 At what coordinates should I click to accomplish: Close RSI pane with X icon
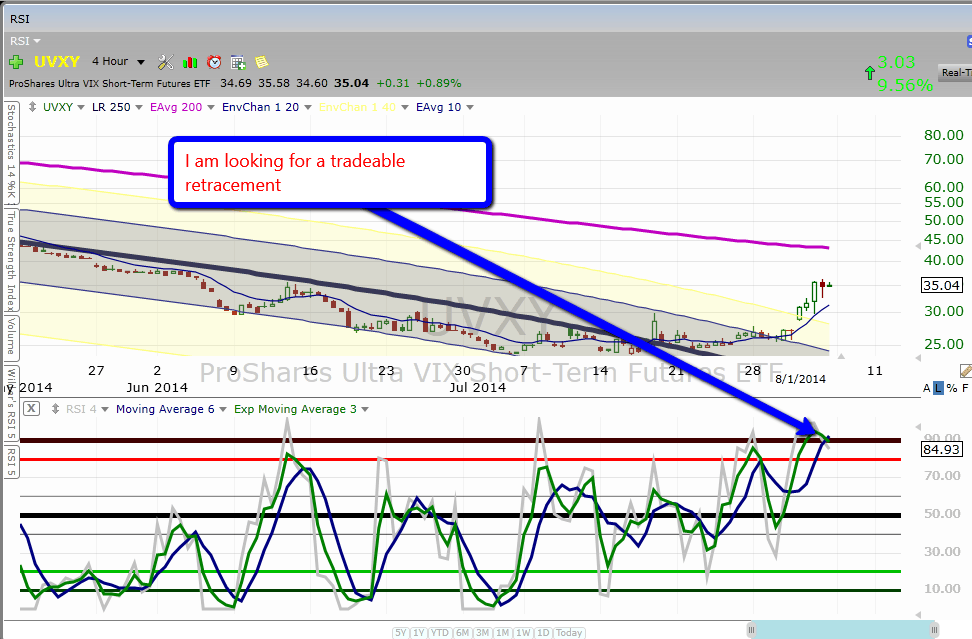(x=32, y=409)
